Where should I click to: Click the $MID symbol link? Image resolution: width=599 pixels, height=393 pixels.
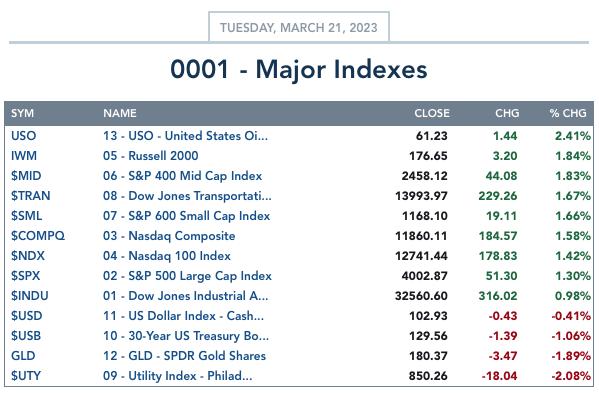click(26, 176)
